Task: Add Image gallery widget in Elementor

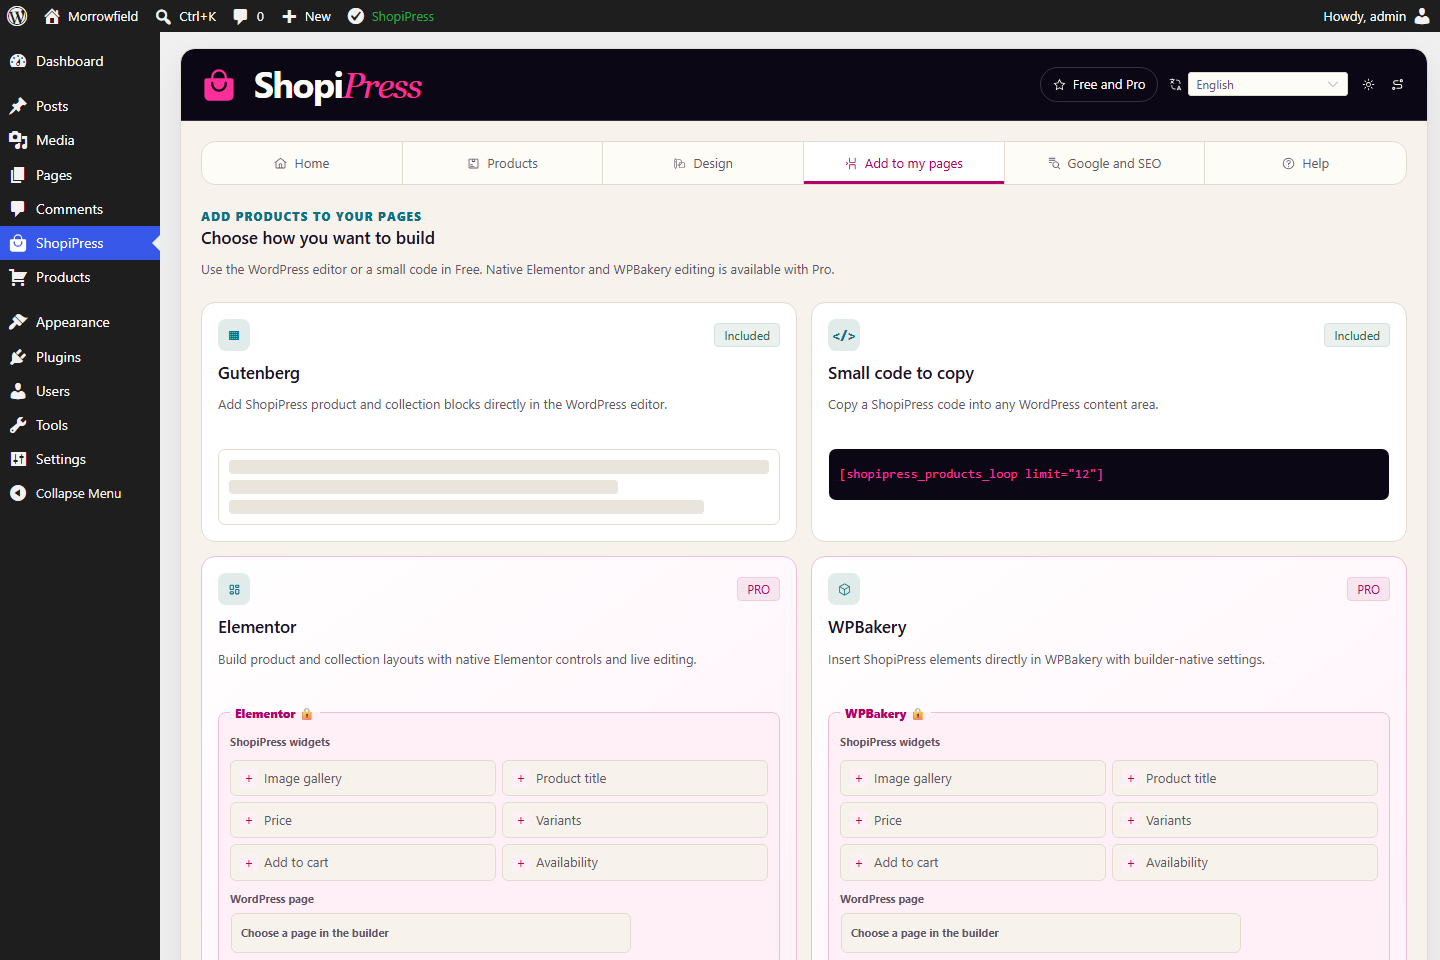Action: click(x=363, y=778)
